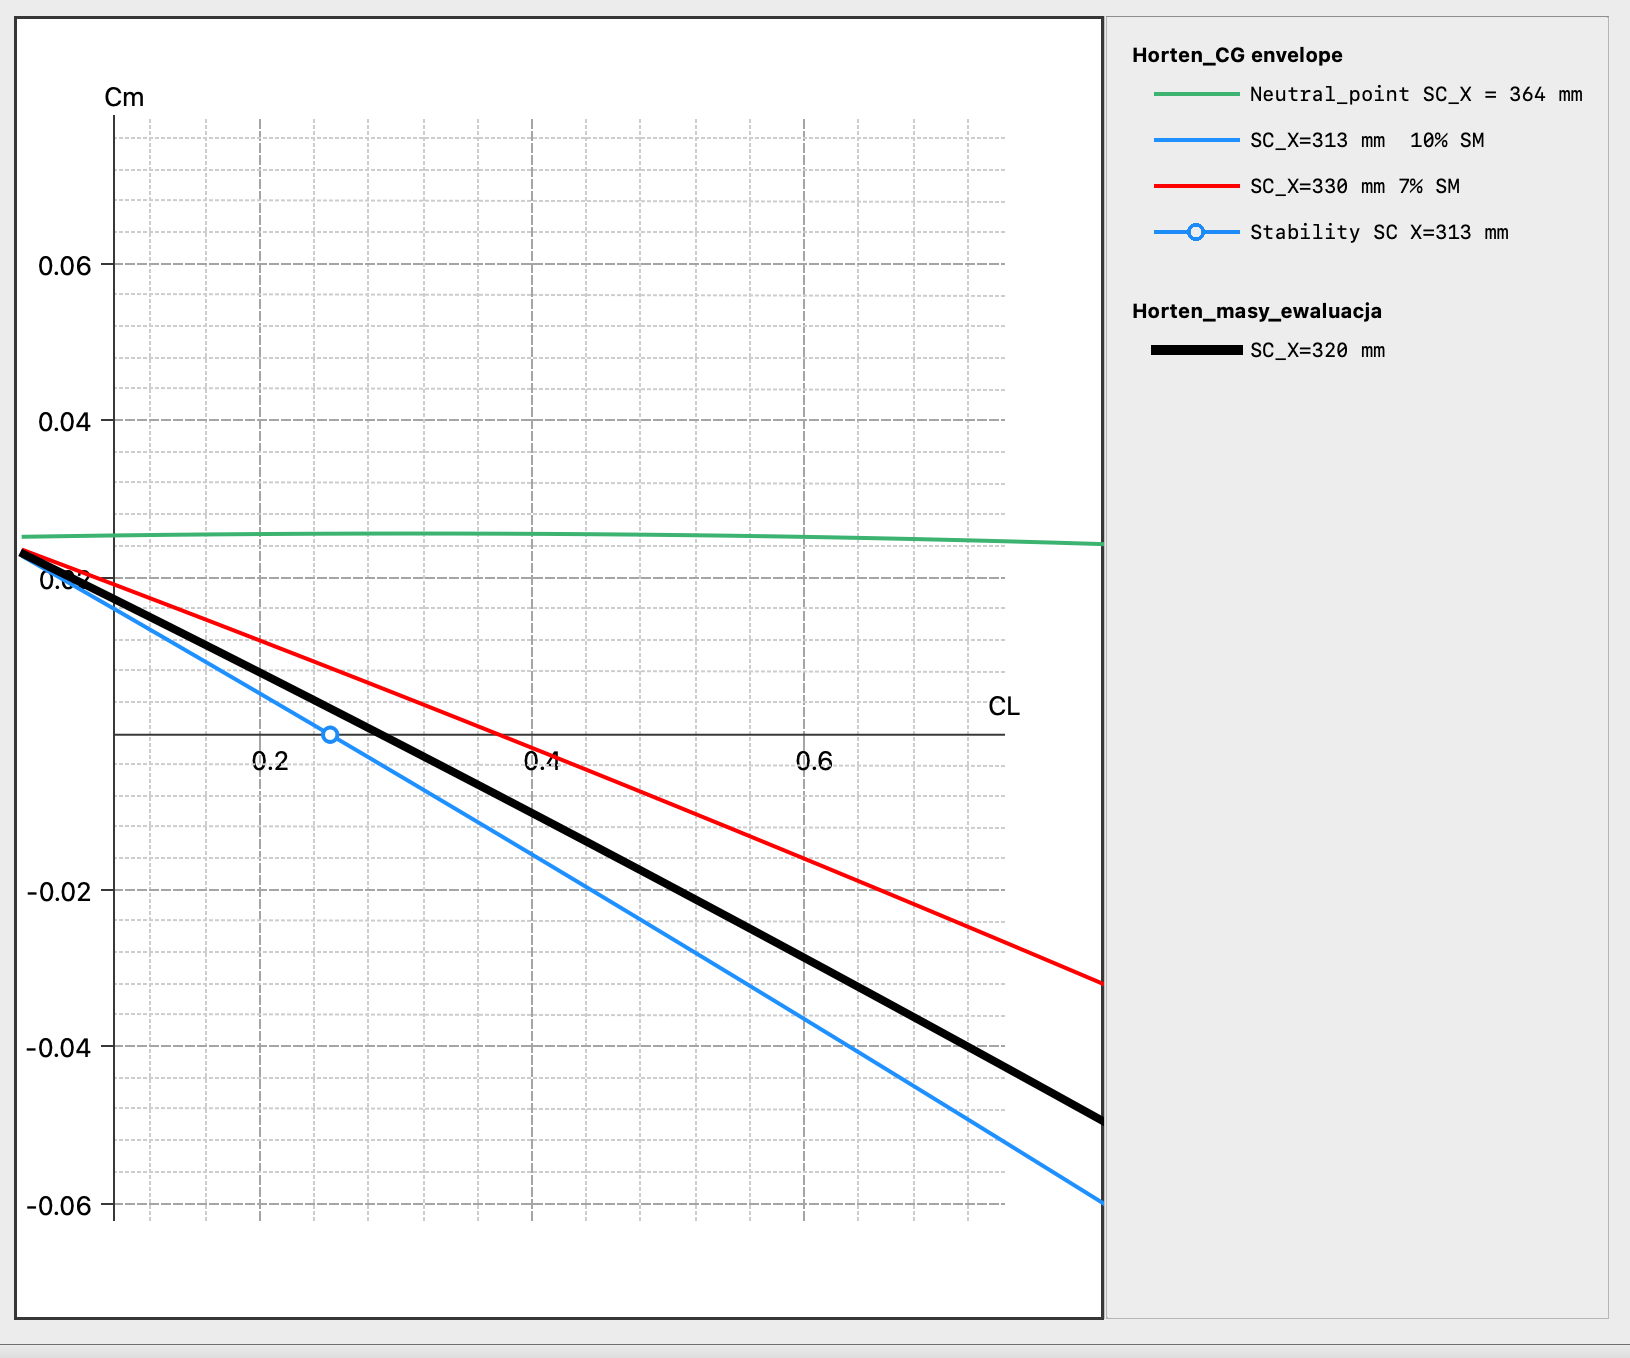Click the 0.6 tick label on CL axis
This screenshot has height=1358, width=1630.
click(x=814, y=762)
